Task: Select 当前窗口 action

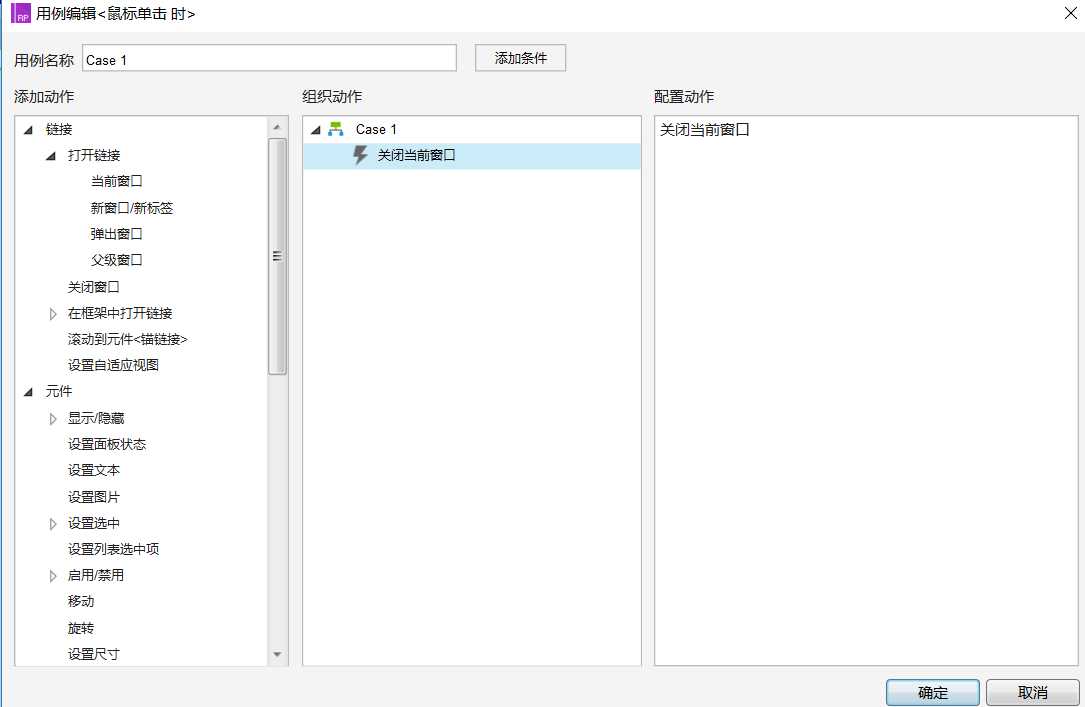Action: 116,181
